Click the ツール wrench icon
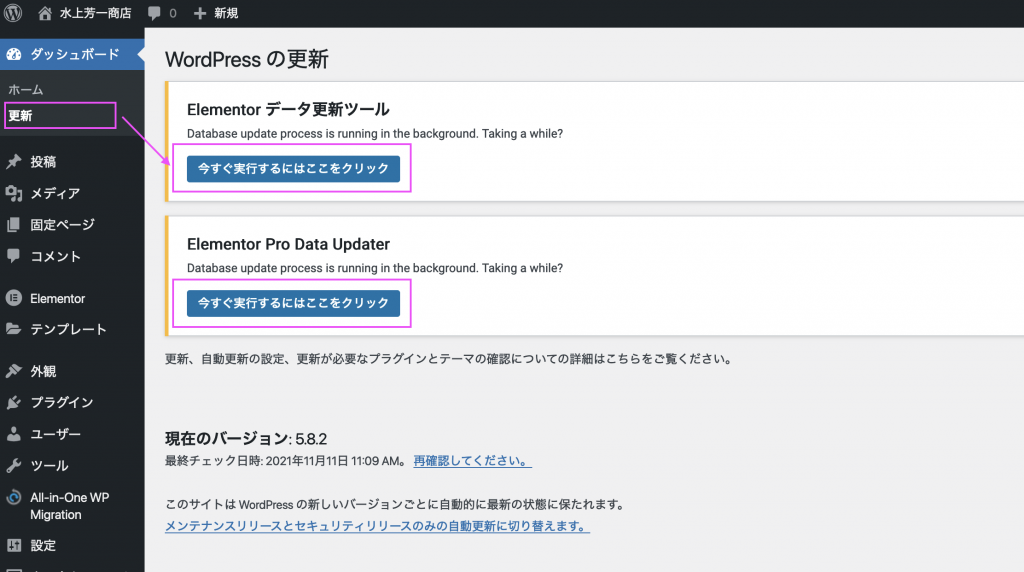The width and height of the screenshot is (1024, 572). tap(14, 465)
